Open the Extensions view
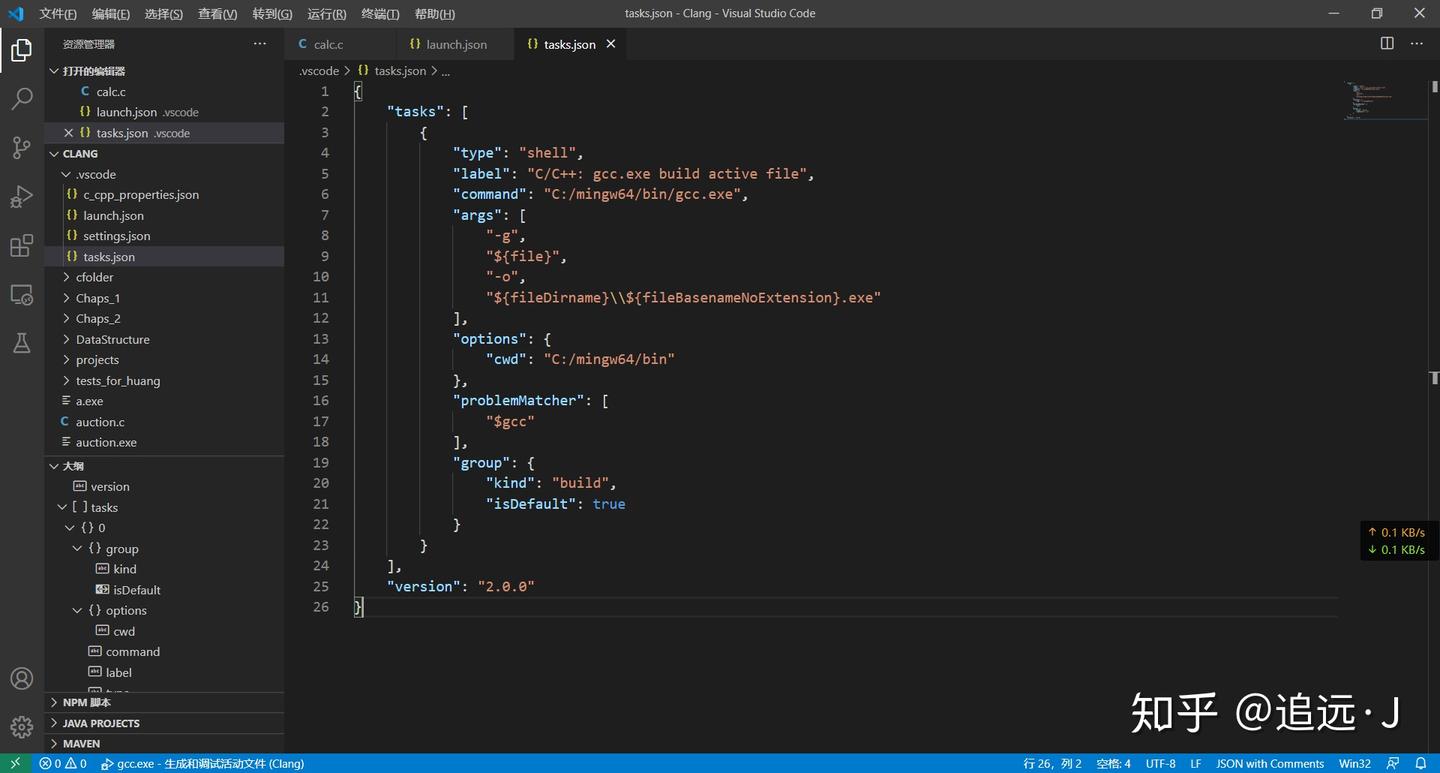This screenshot has width=1440, height=773. [21, 245]
